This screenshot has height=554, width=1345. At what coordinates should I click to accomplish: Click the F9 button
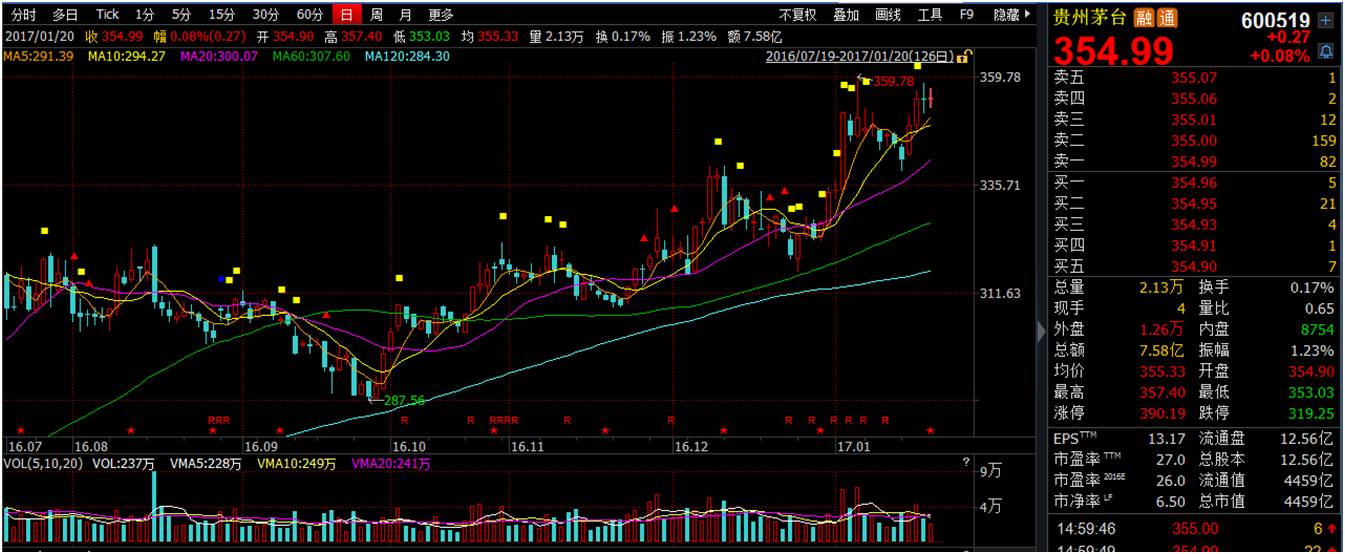[x=967, y=15]
